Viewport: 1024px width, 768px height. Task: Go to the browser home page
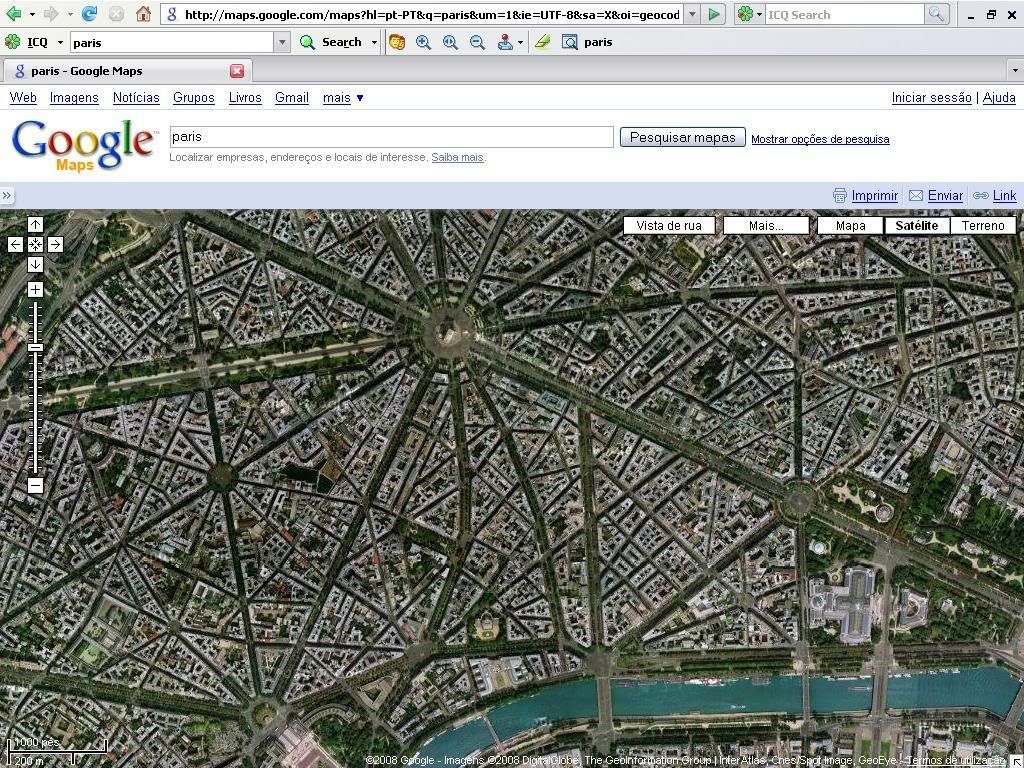143,14
